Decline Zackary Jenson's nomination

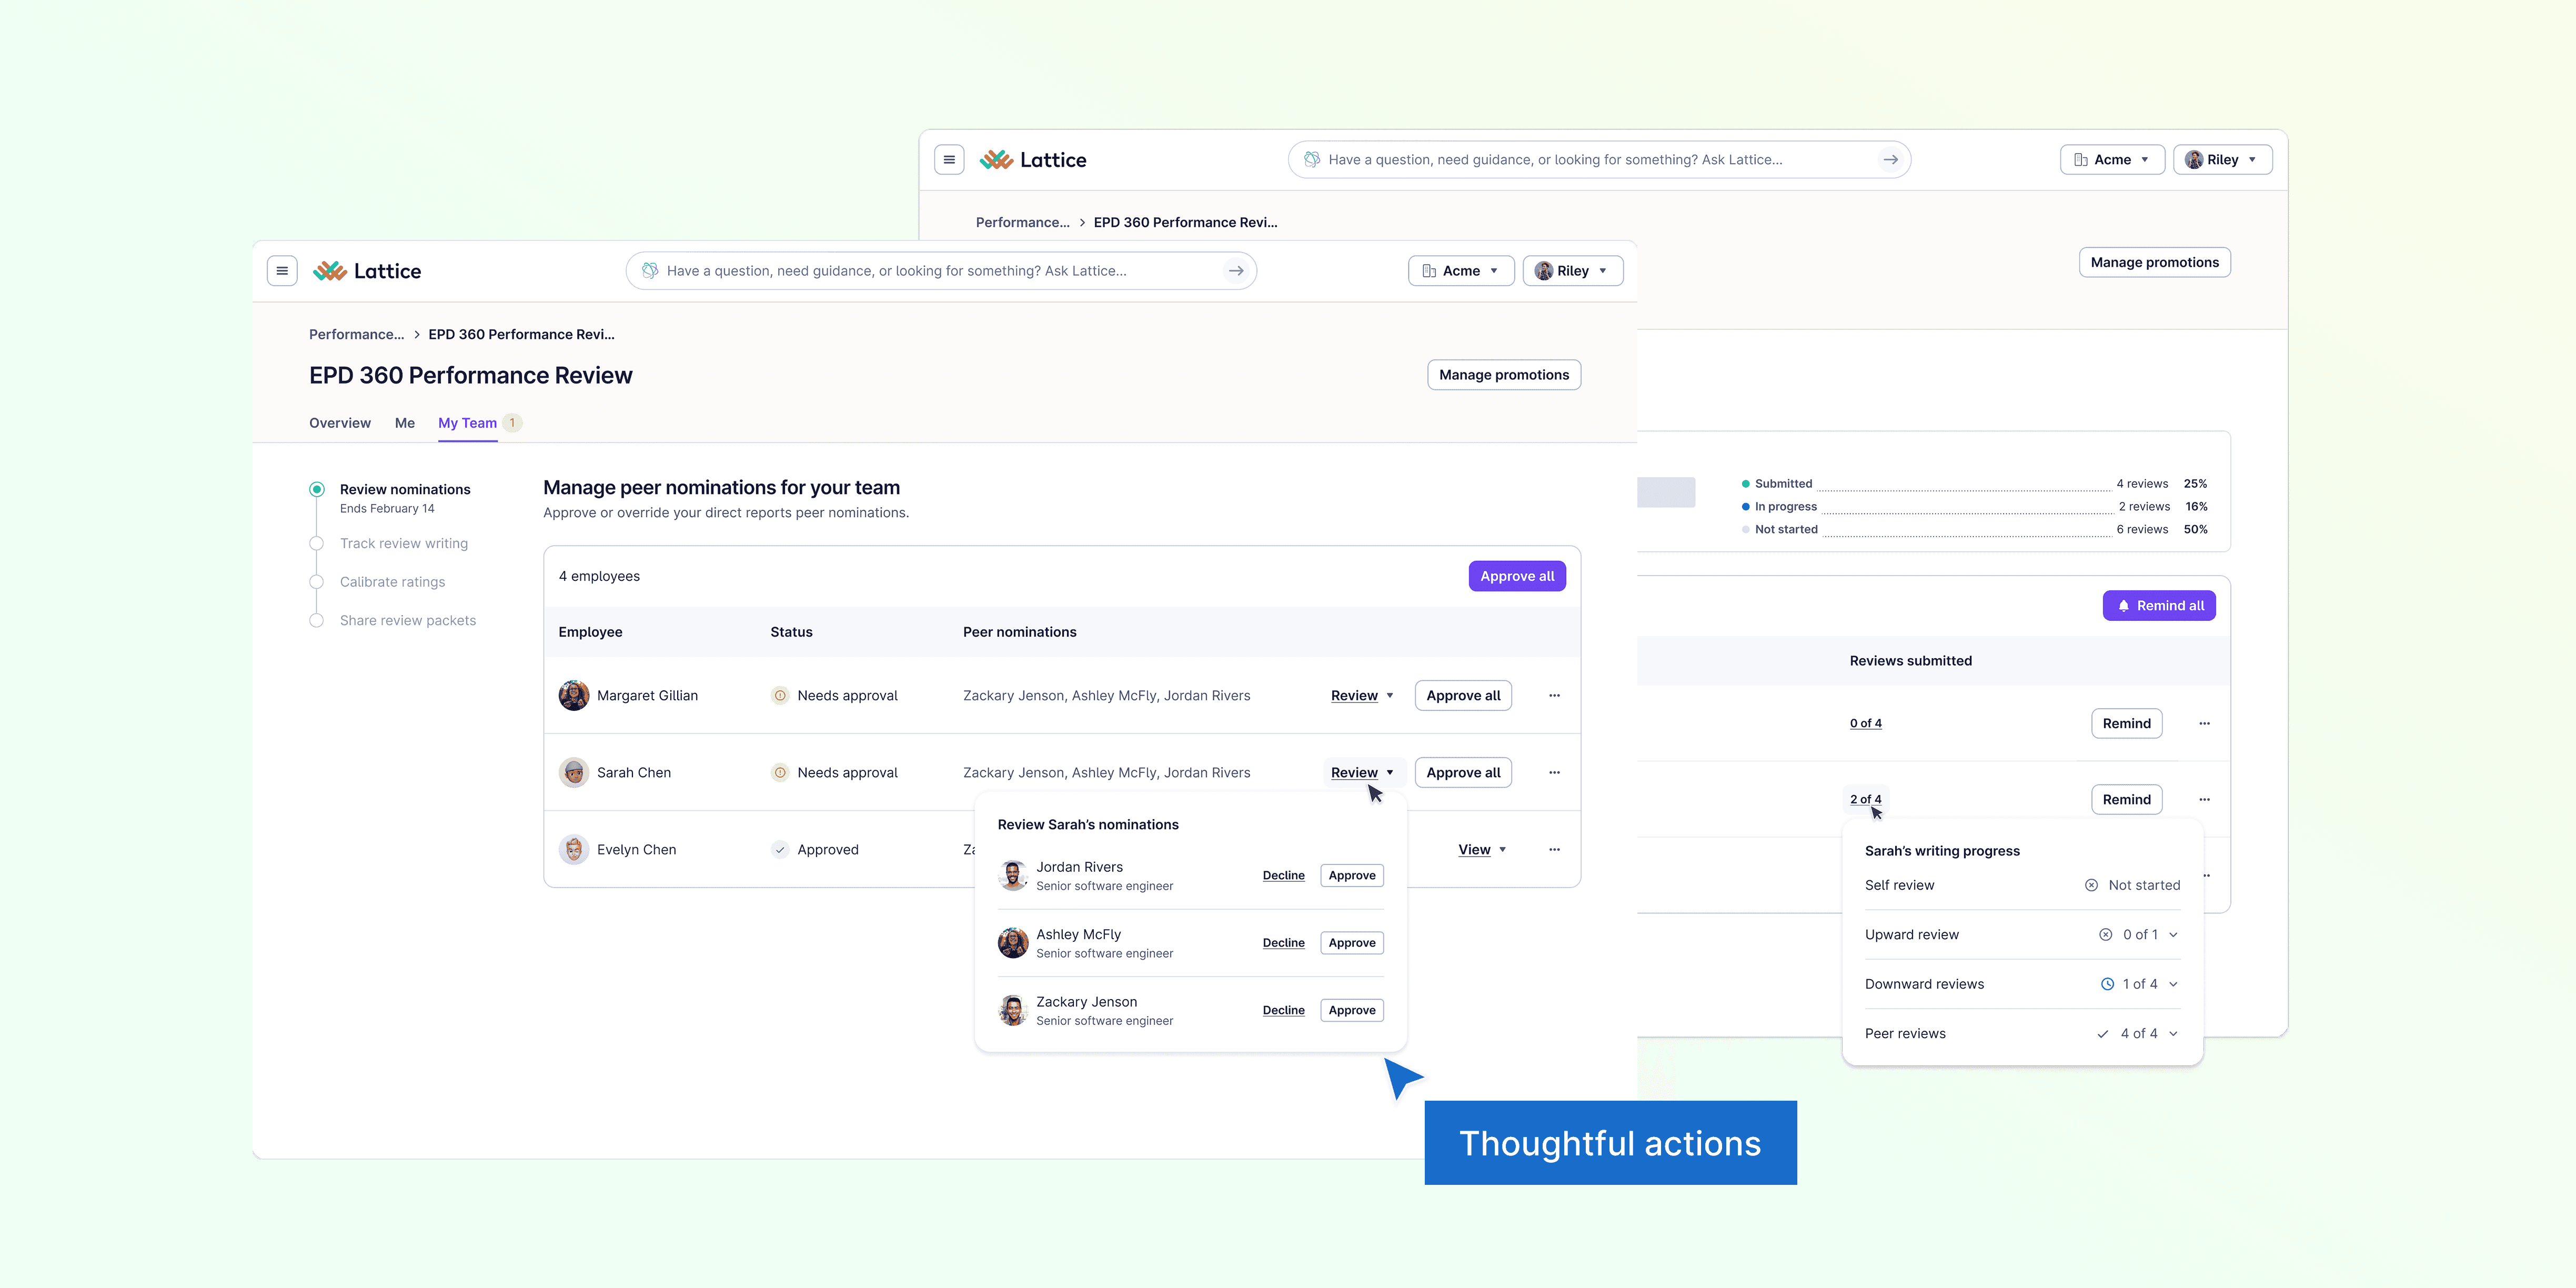[x=1283, y=1011]
